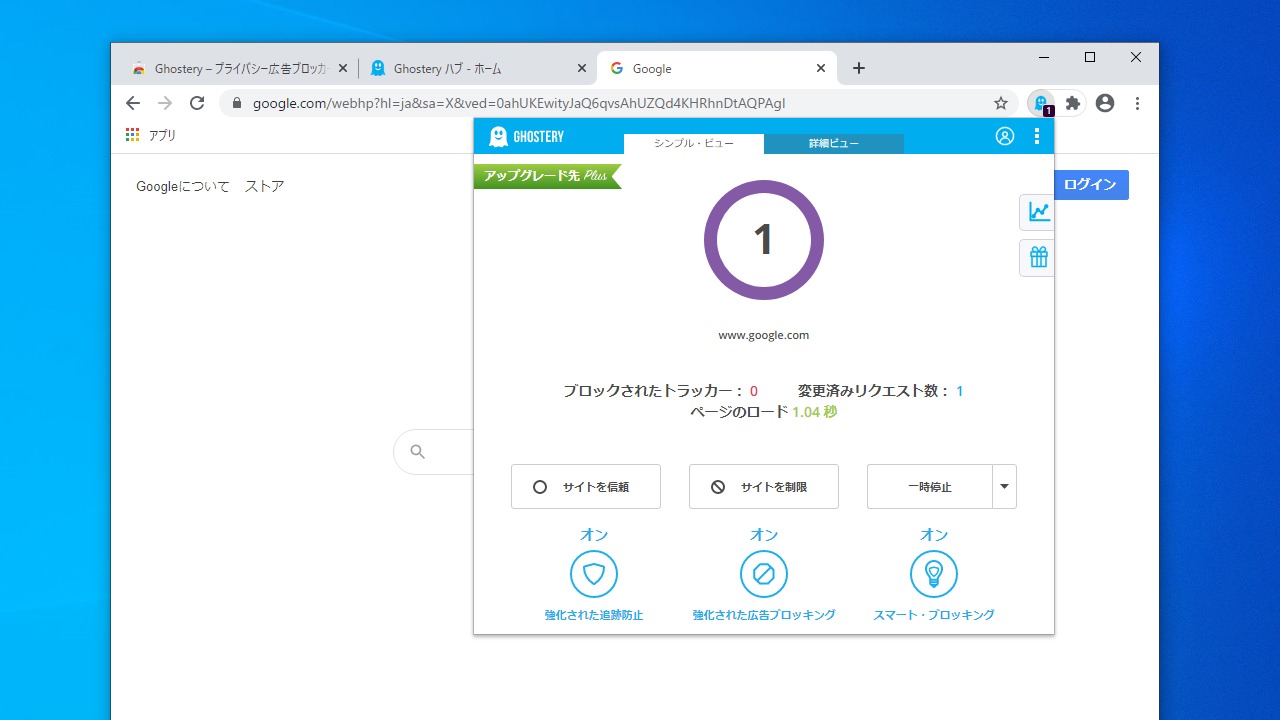Toggle スマート・ブロッキング lightbulb

coord(934,574)
